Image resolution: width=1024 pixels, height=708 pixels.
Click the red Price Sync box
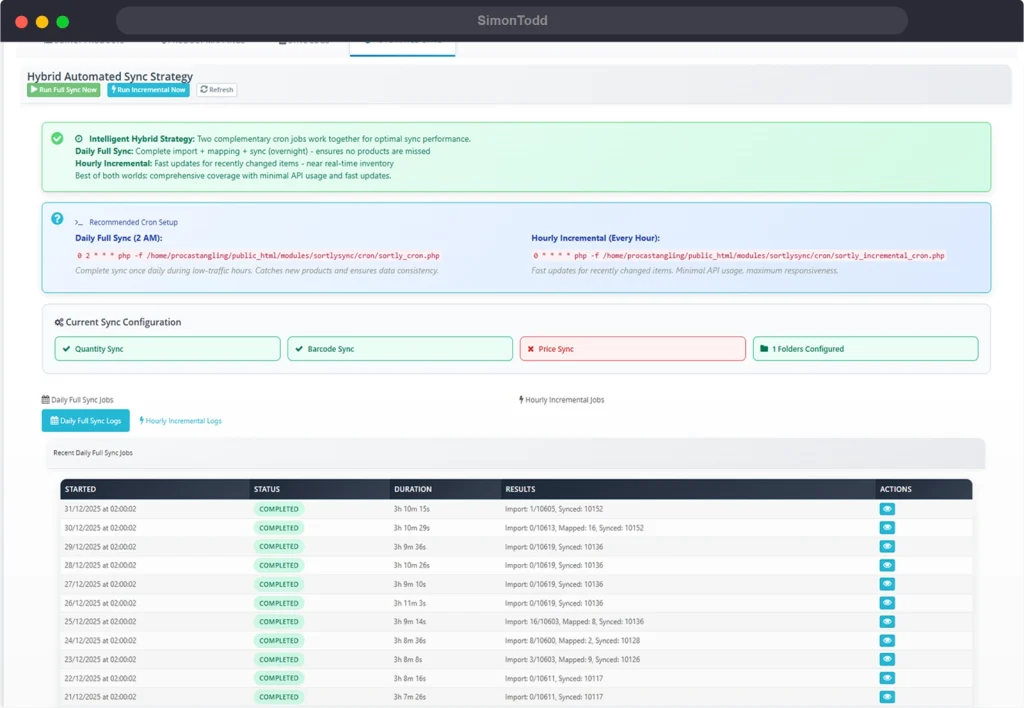click(632, 349)
